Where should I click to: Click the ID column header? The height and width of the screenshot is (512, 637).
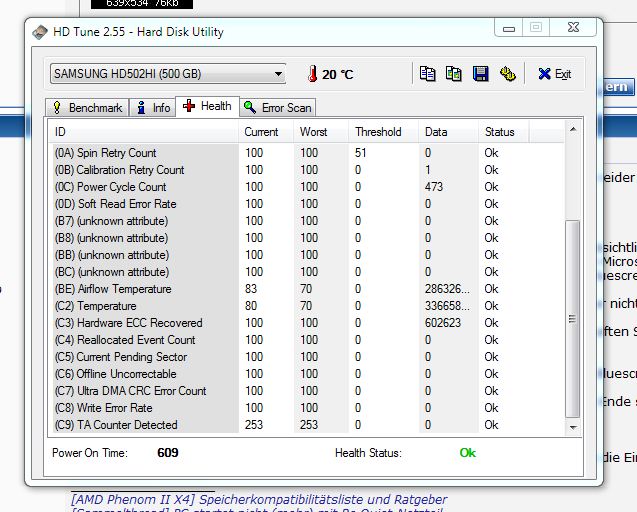coord(143,132)
